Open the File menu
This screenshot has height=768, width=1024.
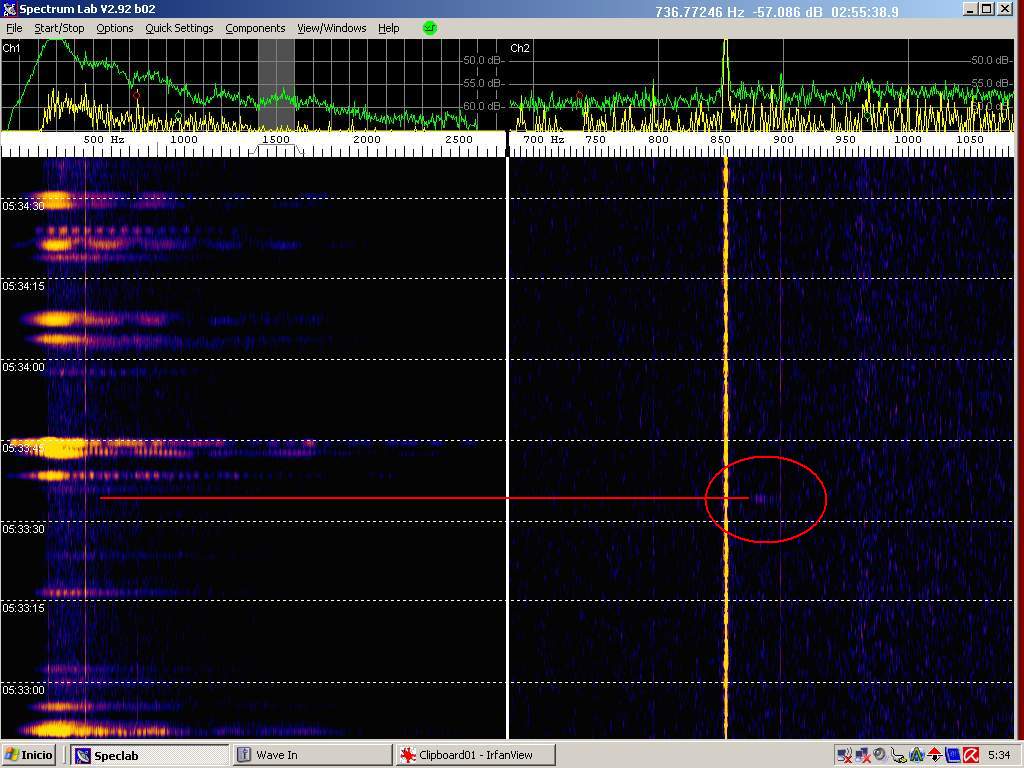click(x=14, y=28)
